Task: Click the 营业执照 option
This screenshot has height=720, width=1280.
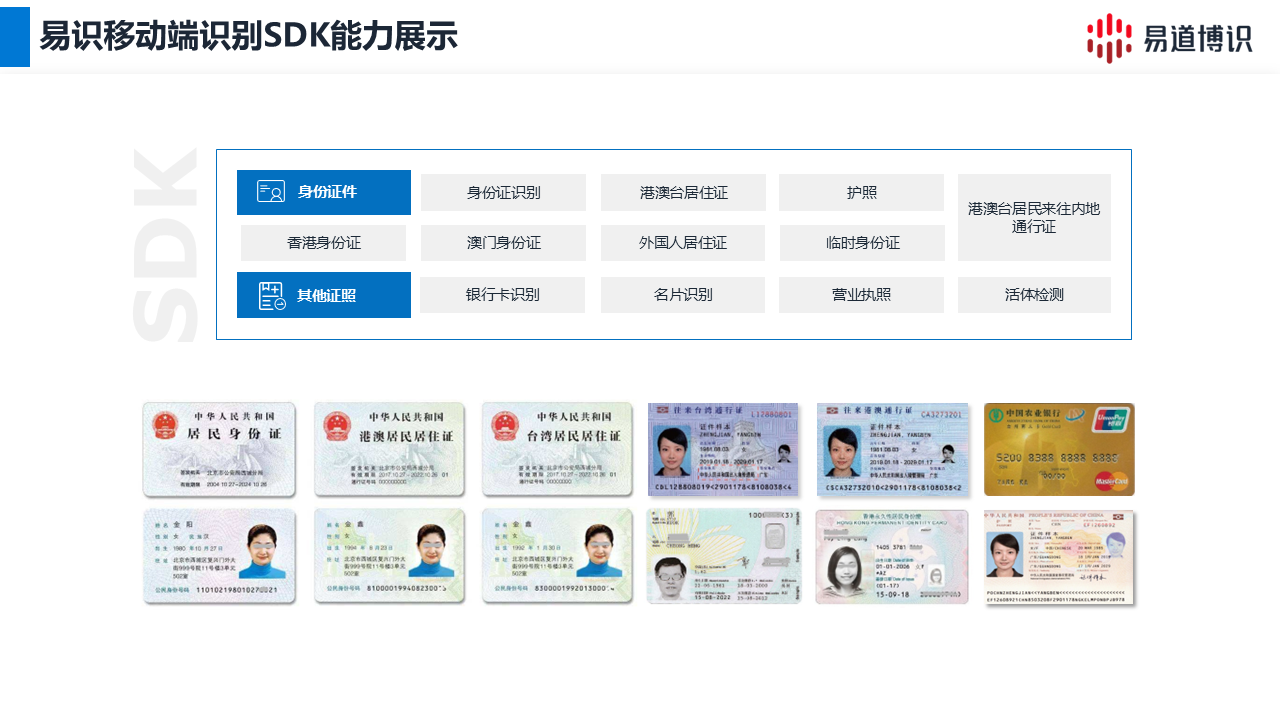Action: (x=861, y=295)
